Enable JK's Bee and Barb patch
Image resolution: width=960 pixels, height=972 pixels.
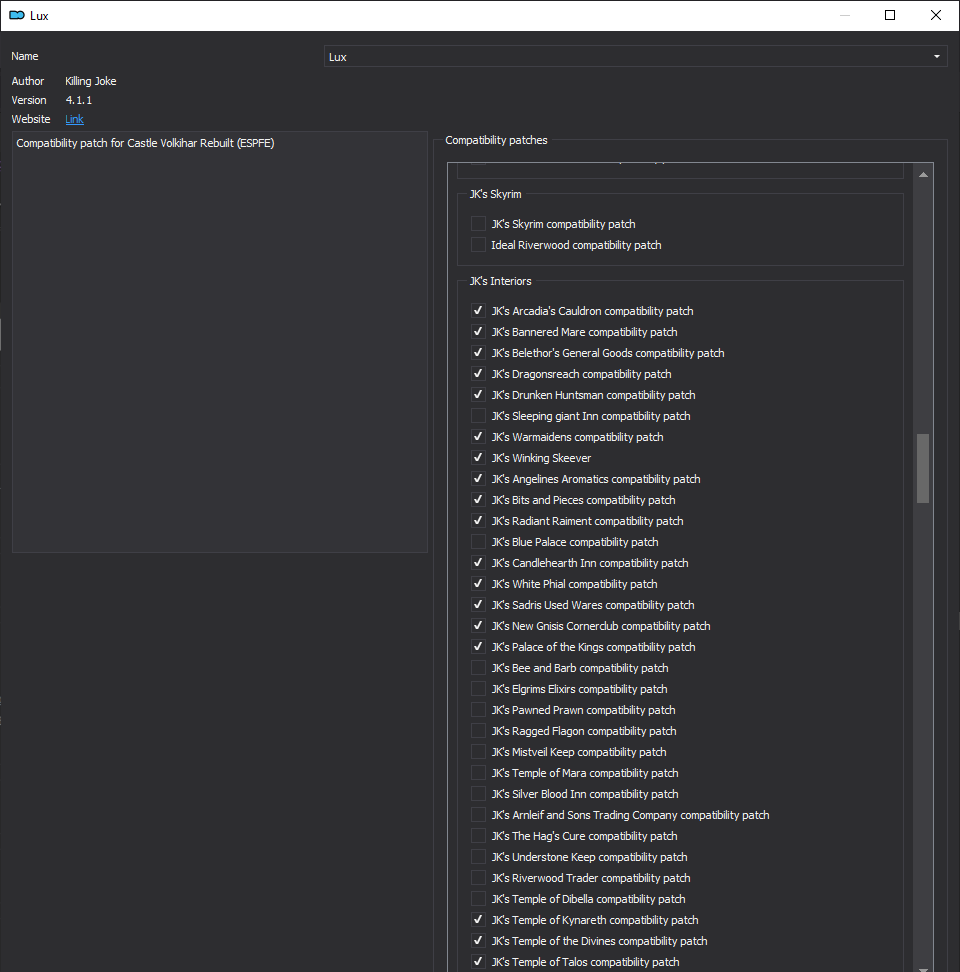[x=478, y=668]
